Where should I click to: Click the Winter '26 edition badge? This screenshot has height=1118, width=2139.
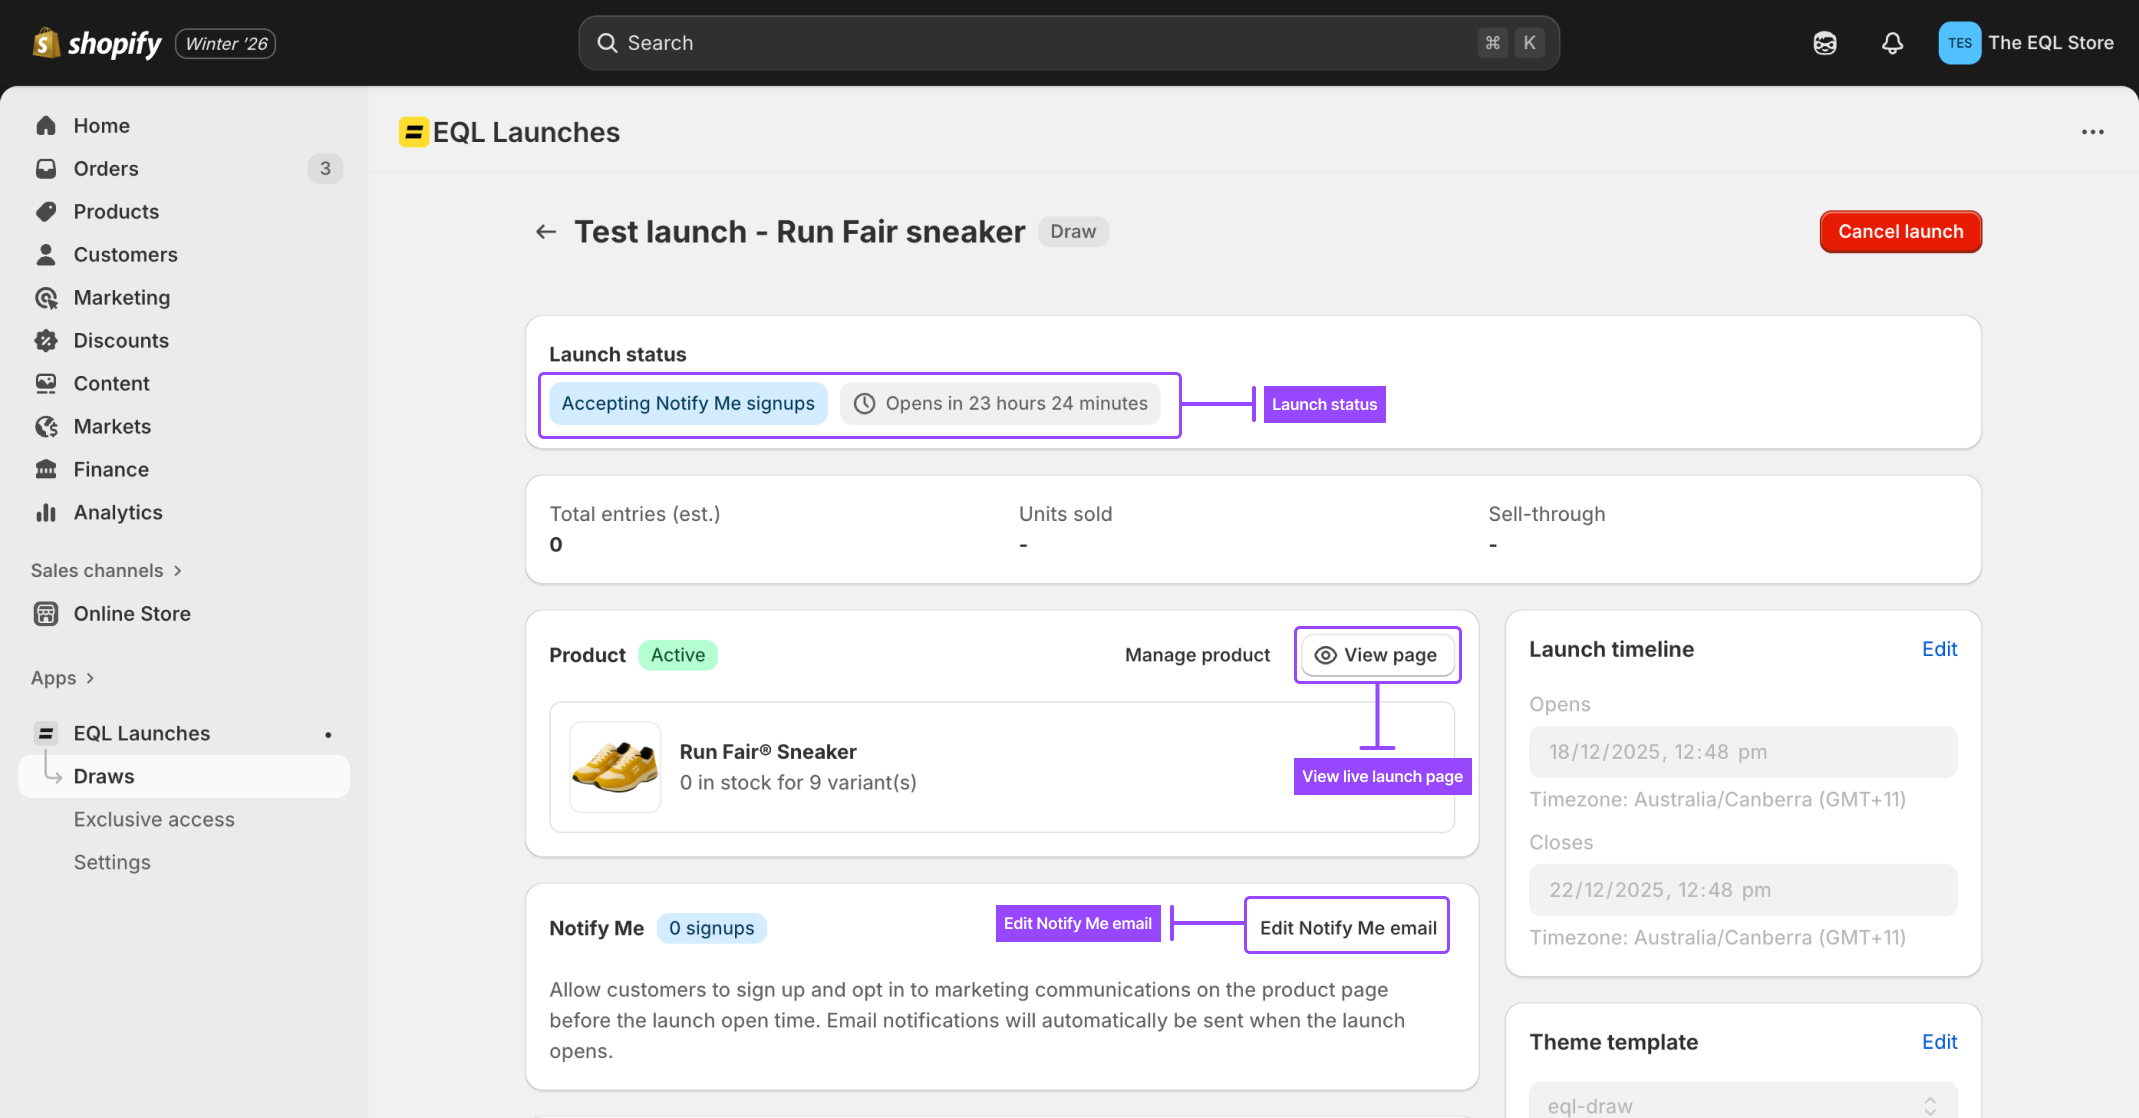click(226, 44)
